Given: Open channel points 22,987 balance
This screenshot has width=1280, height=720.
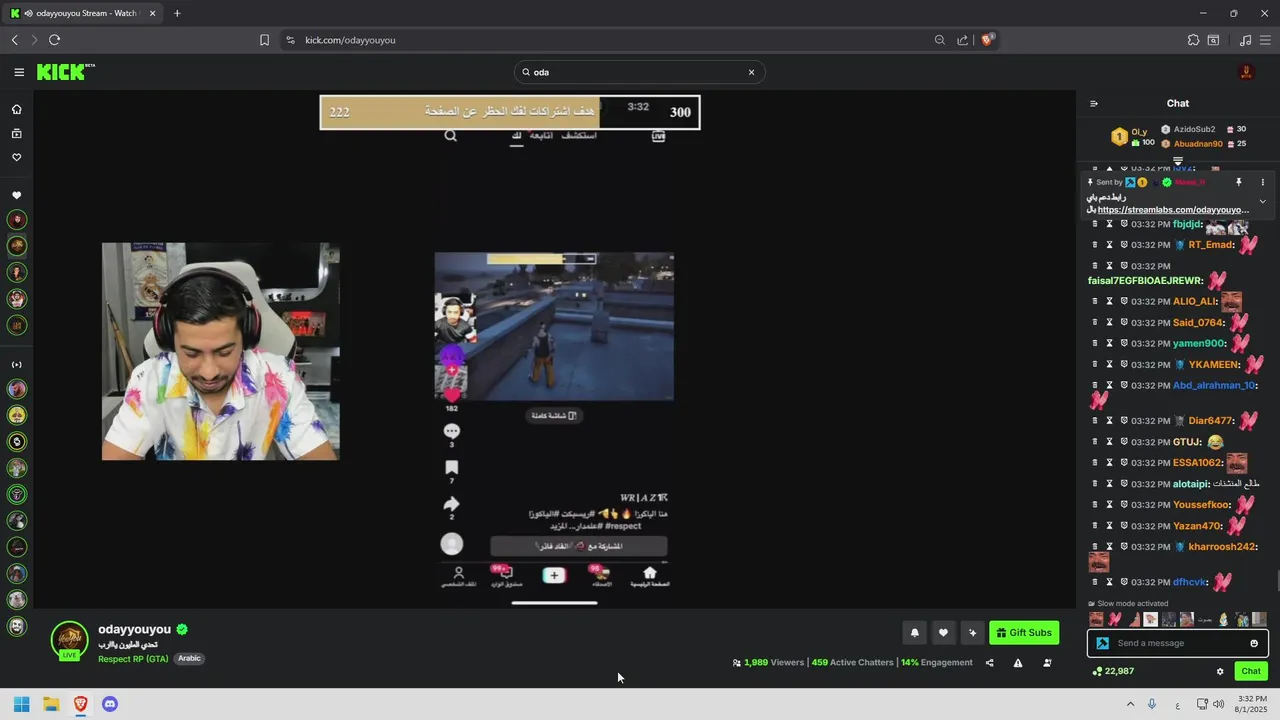Looking at the screenshot, I should tap(1114, 671).
